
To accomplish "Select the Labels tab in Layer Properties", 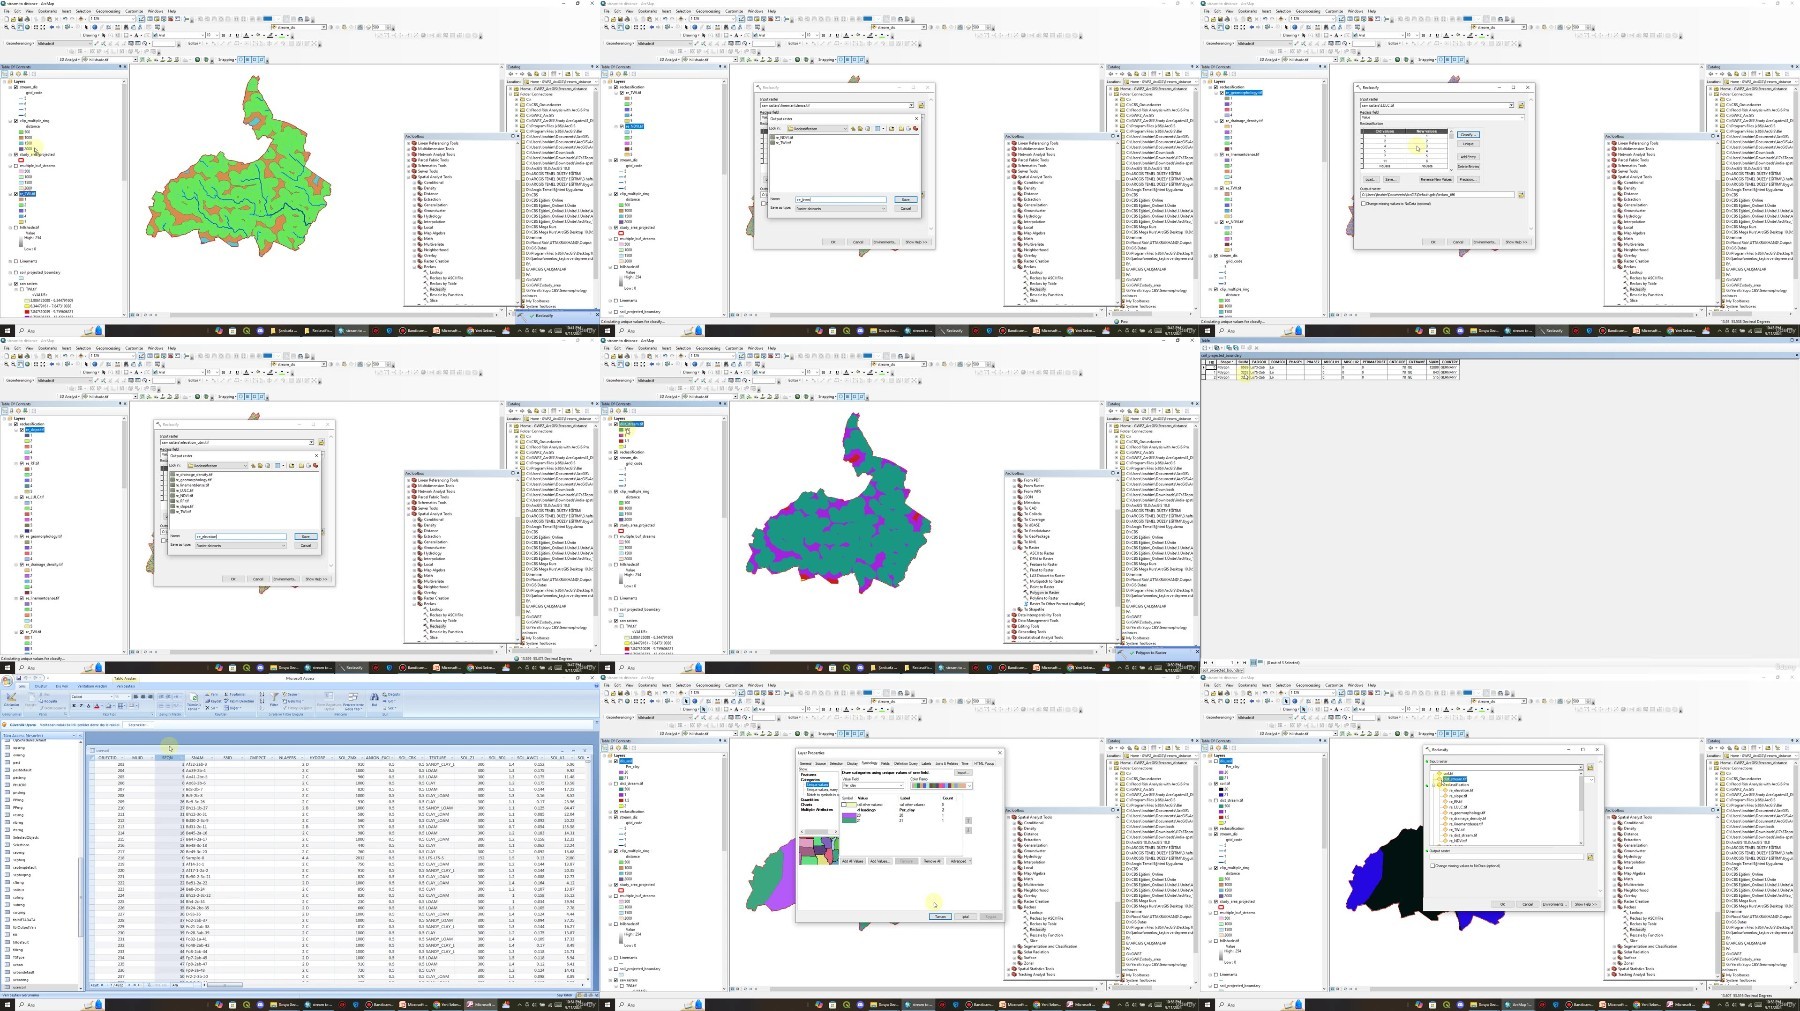I will pos(926,763).
